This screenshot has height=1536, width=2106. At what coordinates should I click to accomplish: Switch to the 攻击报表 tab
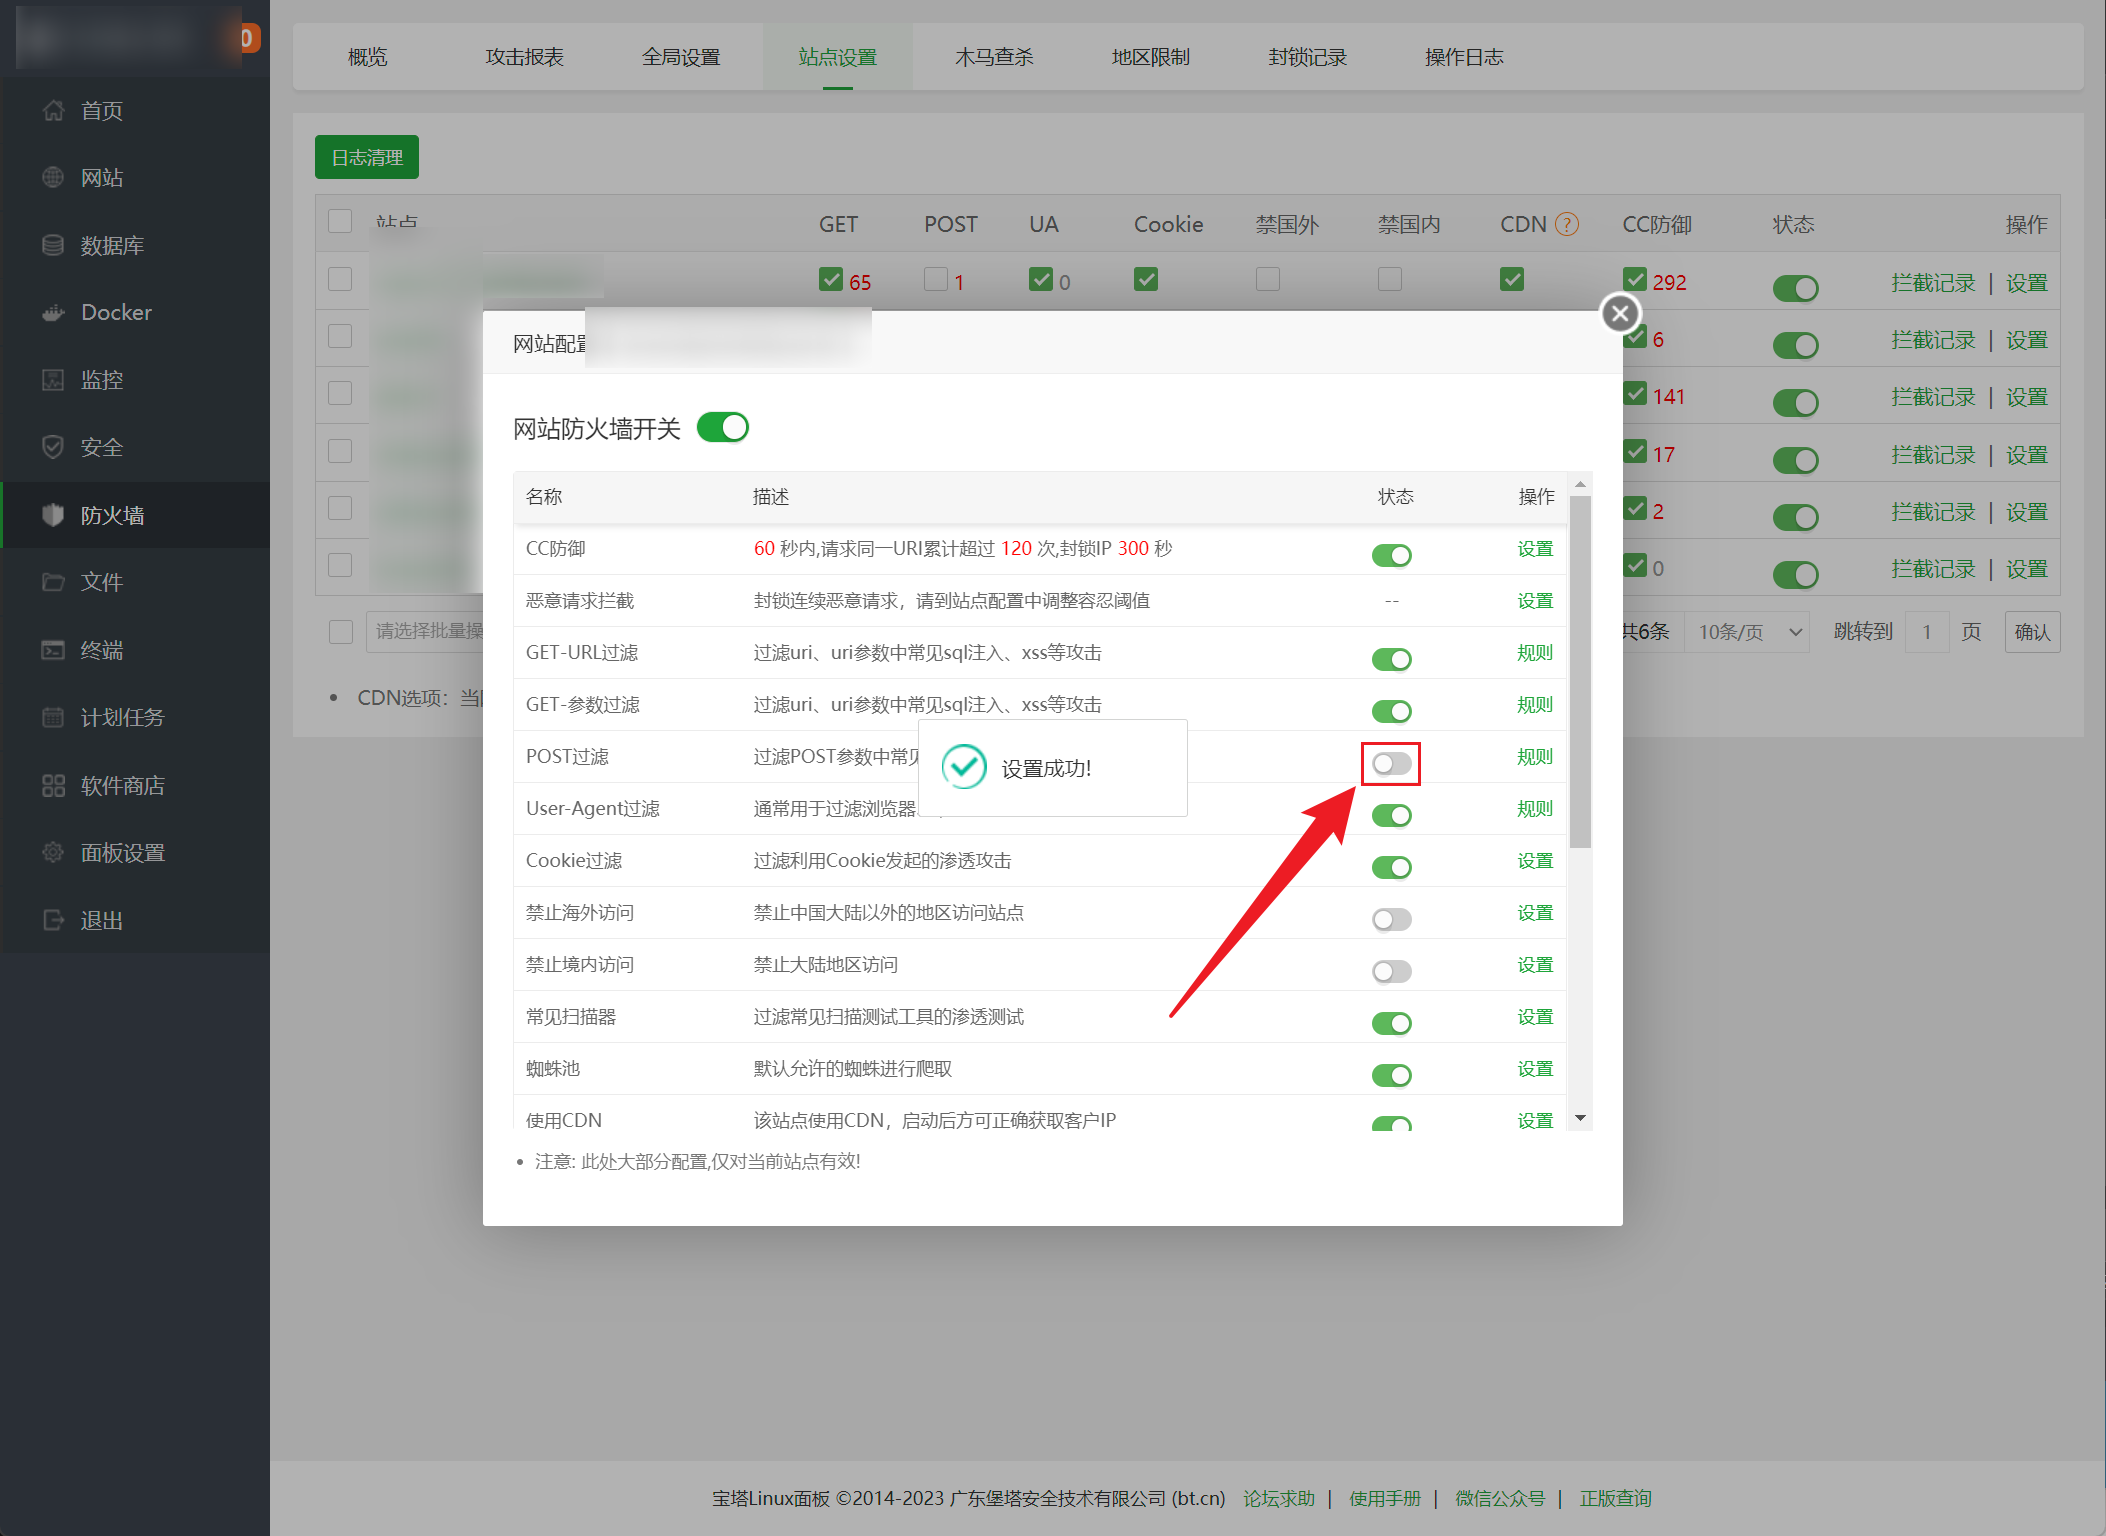(524, 57)
